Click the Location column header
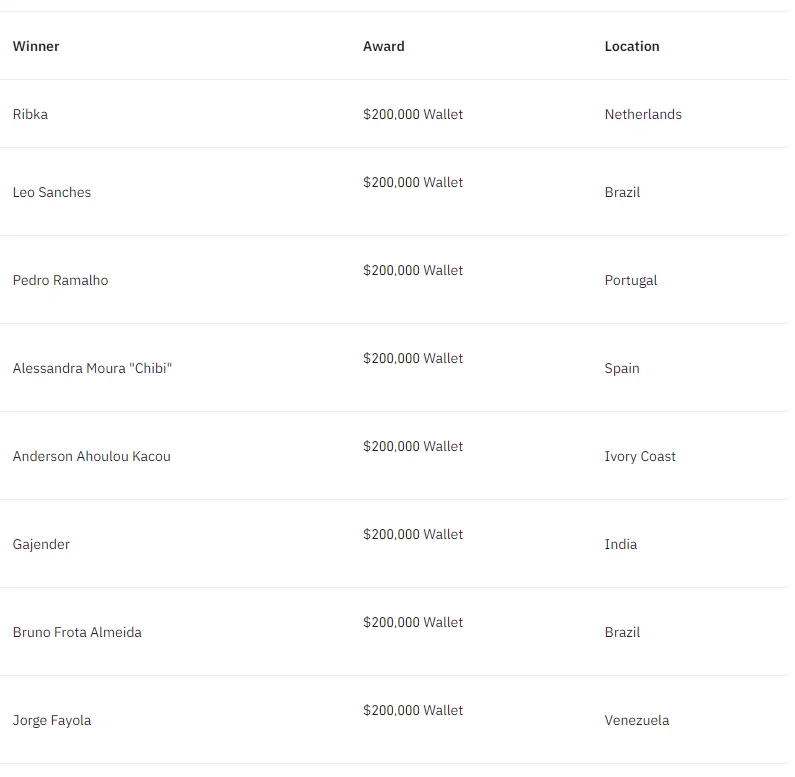Viewport: 795px width, 777px height. pyautogui.click(x=632, y=46)
